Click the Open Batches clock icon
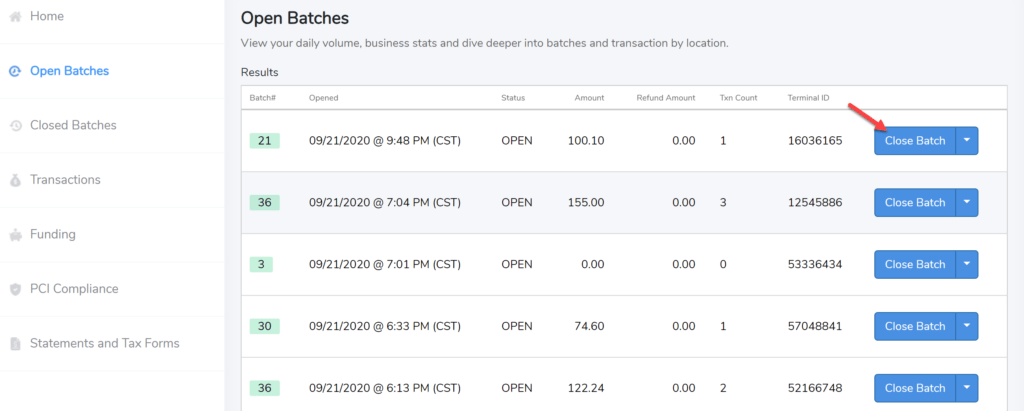 [x=16, y=71]
